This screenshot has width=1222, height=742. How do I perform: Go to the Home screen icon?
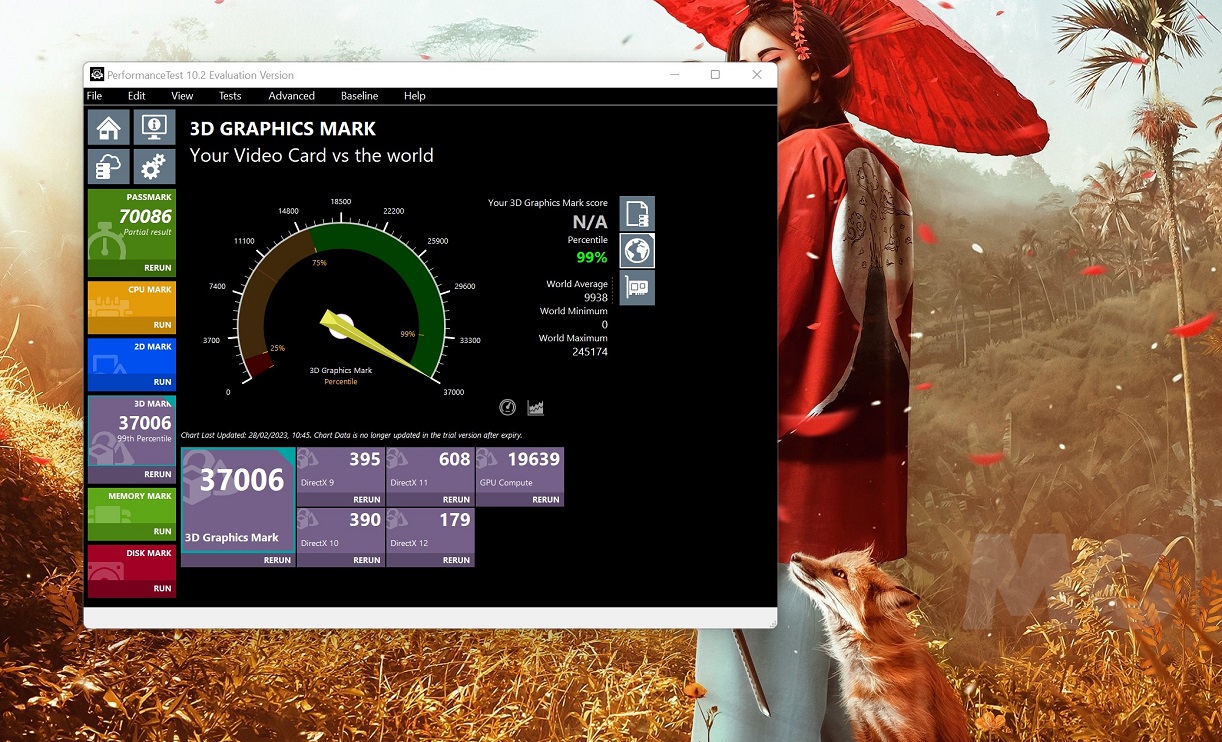pos(109,128)
